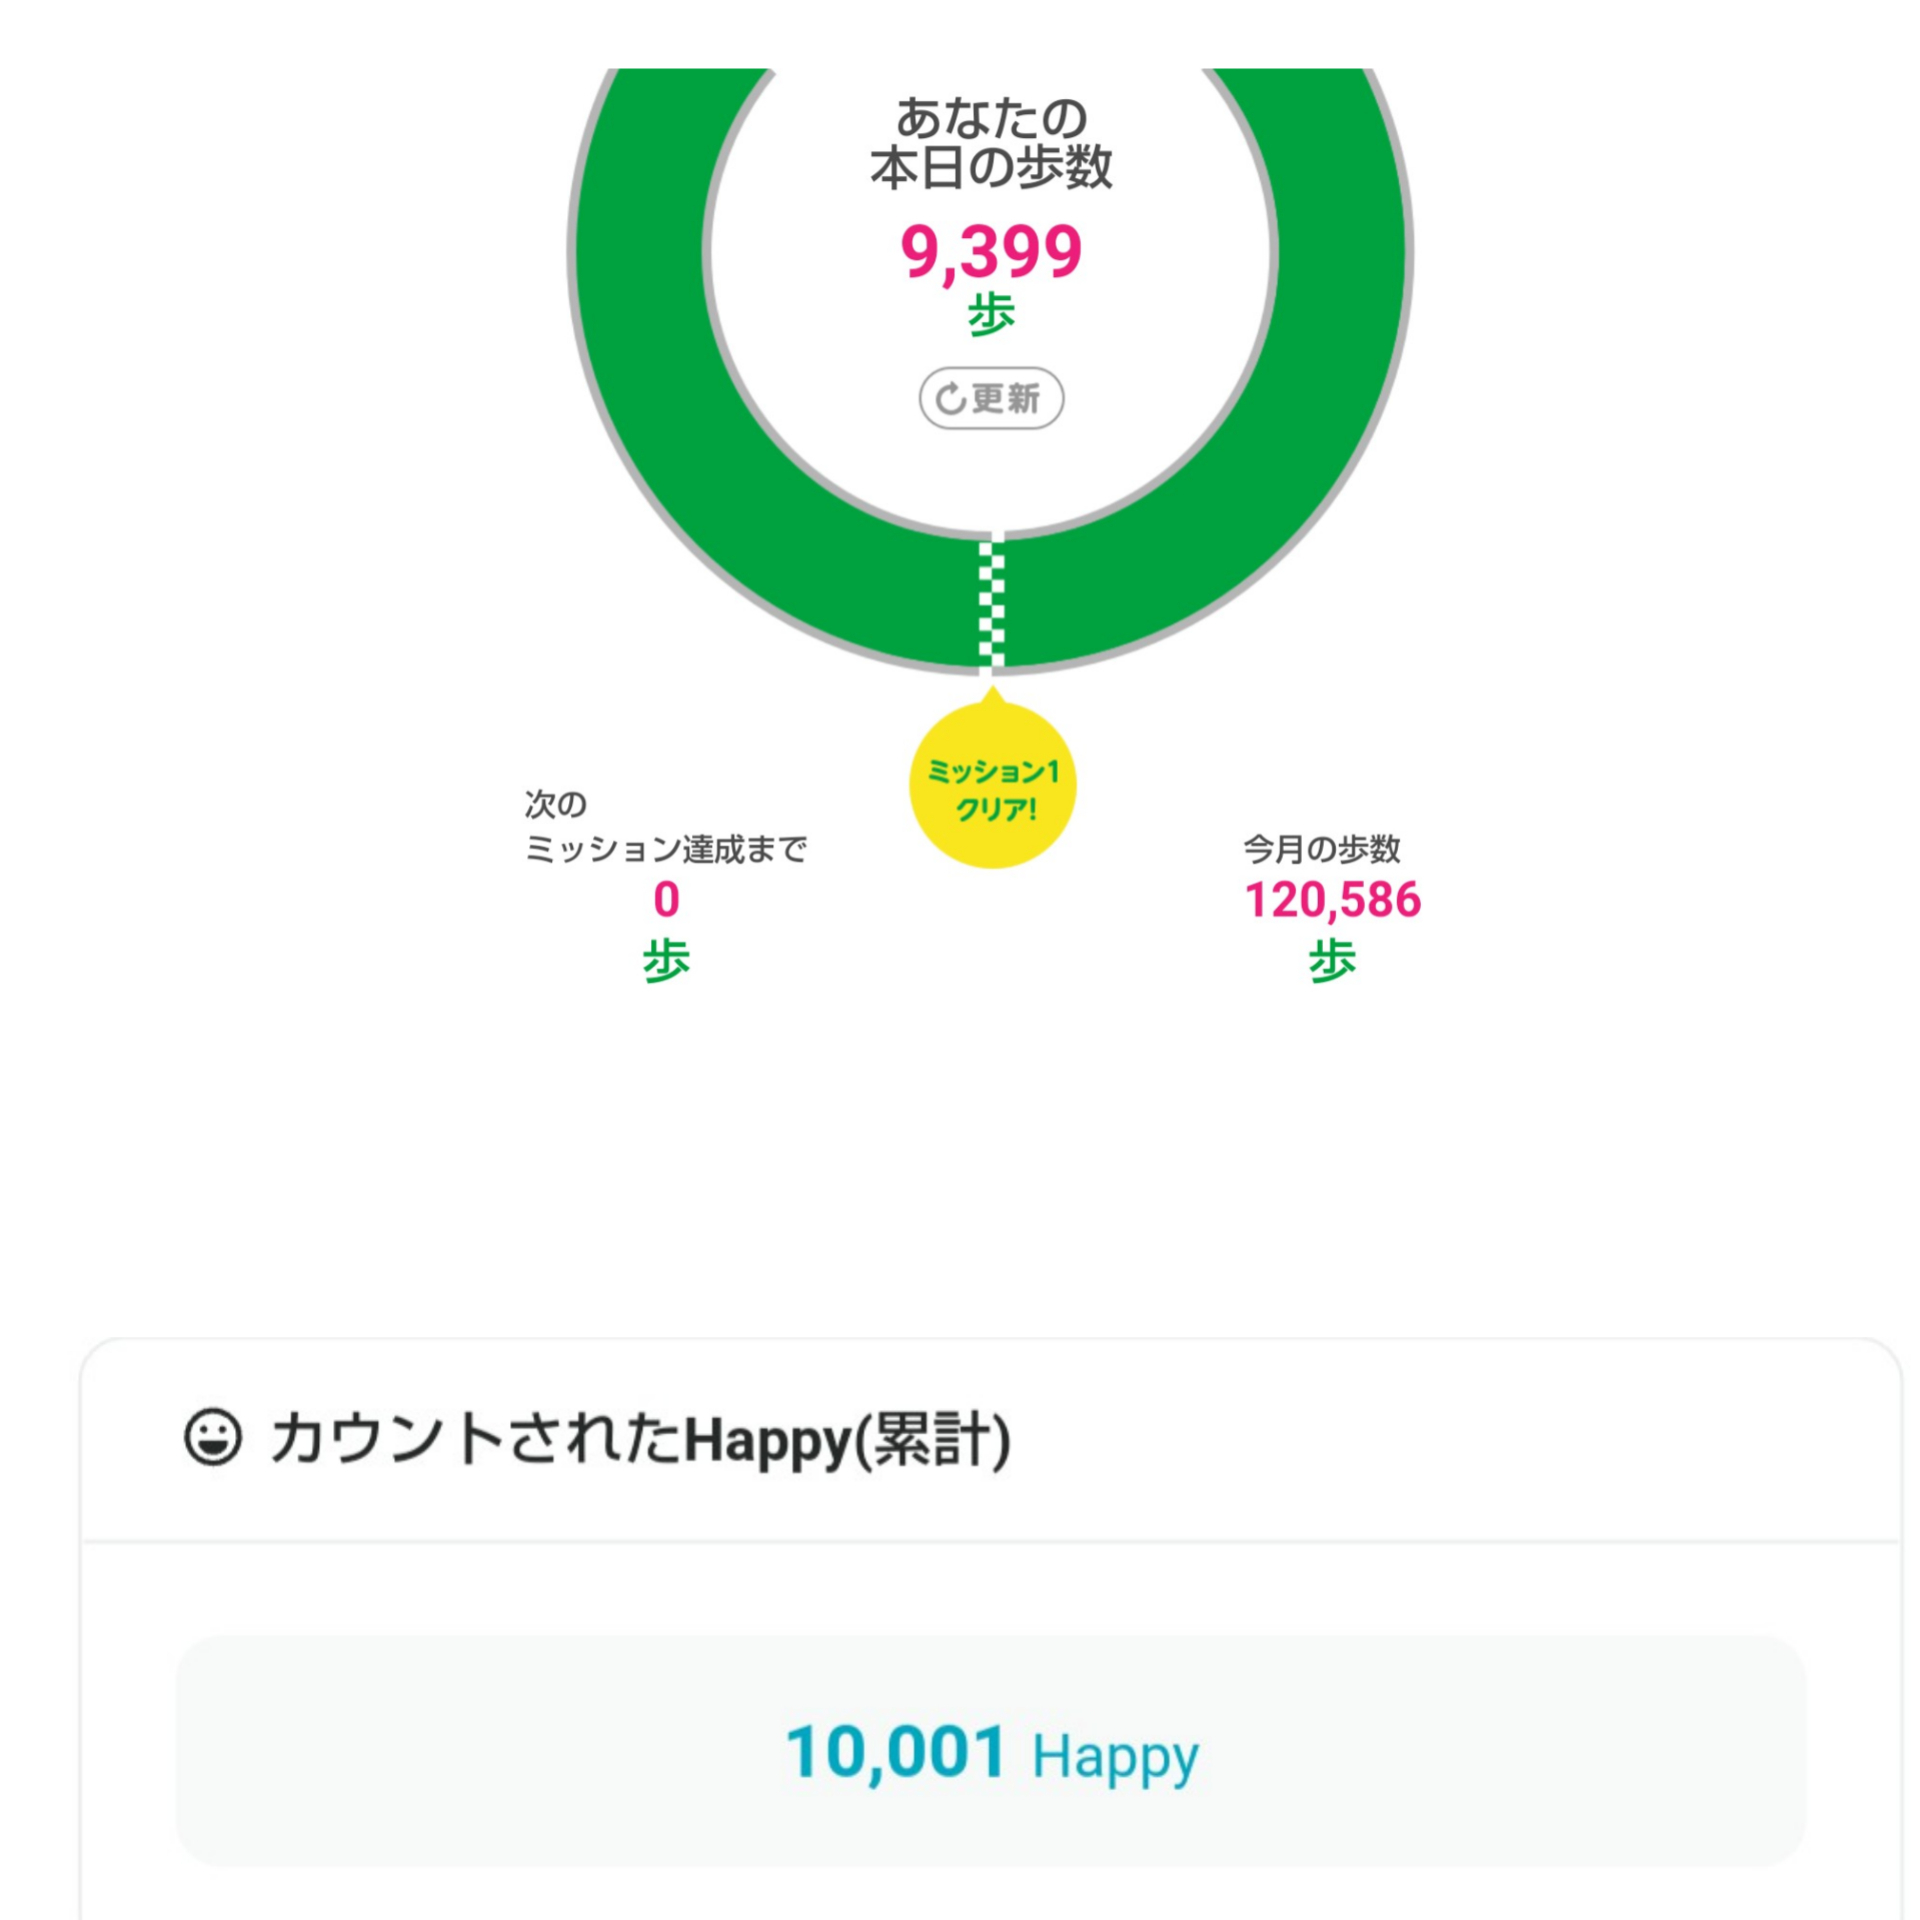Tap the 10,001 number in the Happy box
Viewport: 1920px width, 1920px height.
895,1753
